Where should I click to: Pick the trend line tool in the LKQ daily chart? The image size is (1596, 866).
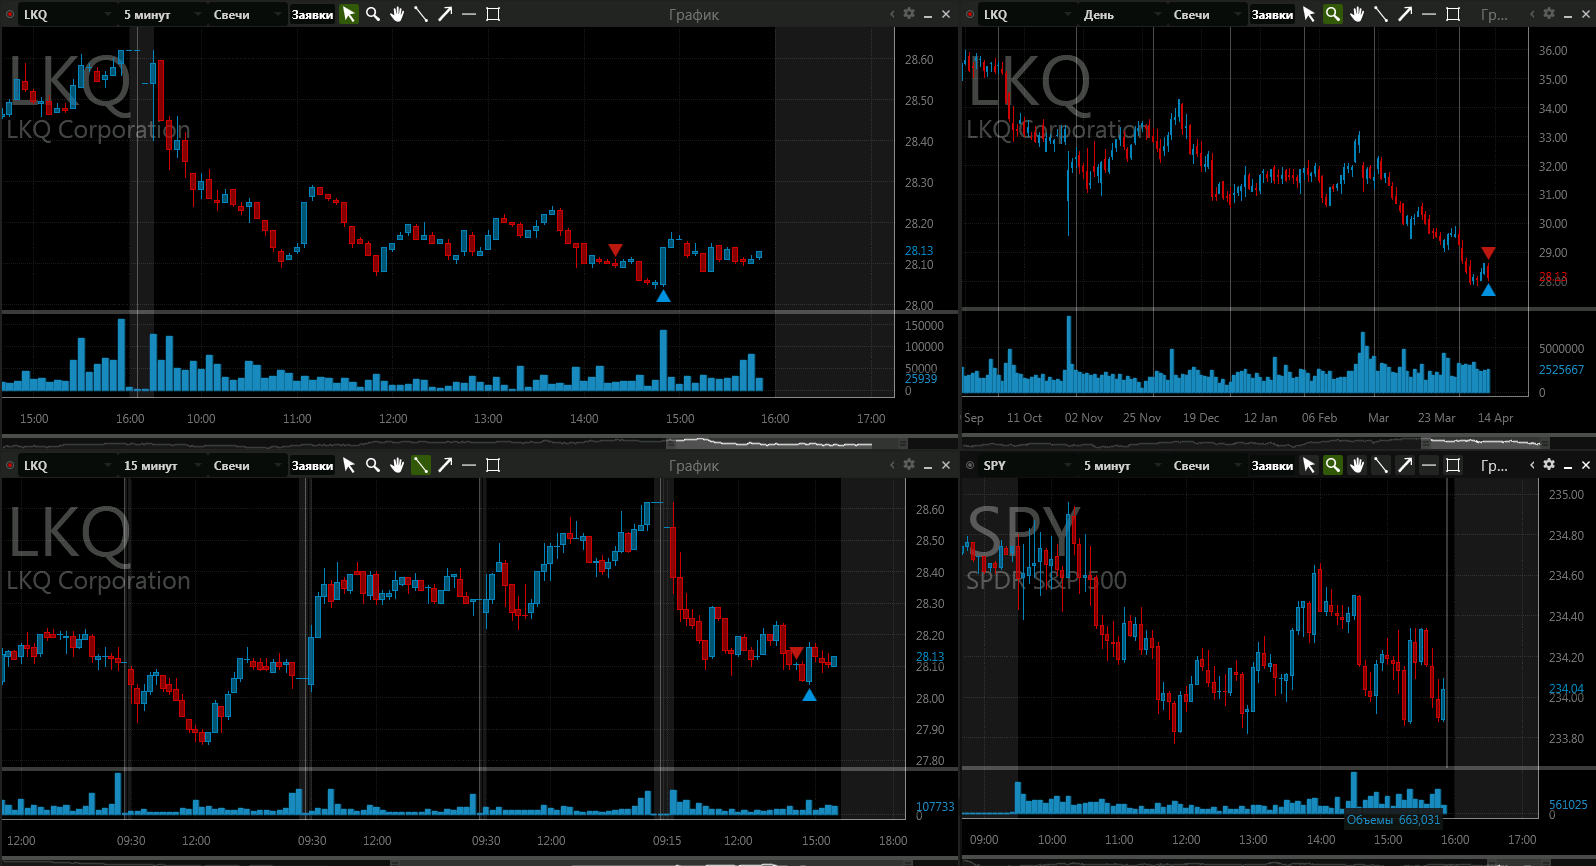[x=1381, y=14]
